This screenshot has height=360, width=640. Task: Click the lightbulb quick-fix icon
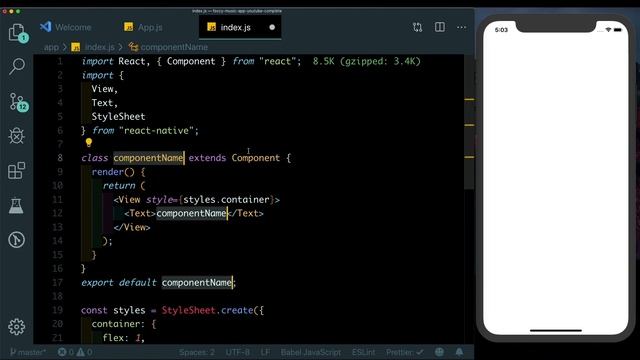click(89, 142)
